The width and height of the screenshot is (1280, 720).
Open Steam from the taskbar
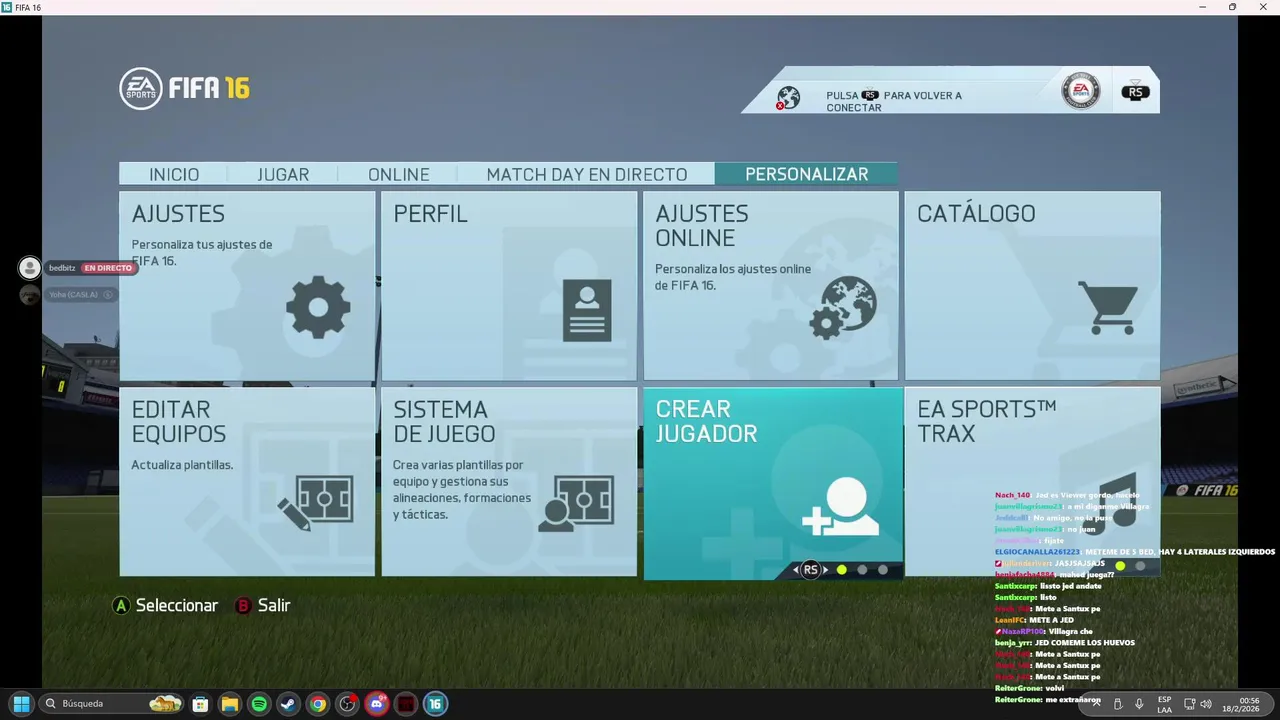coord(288,704)
